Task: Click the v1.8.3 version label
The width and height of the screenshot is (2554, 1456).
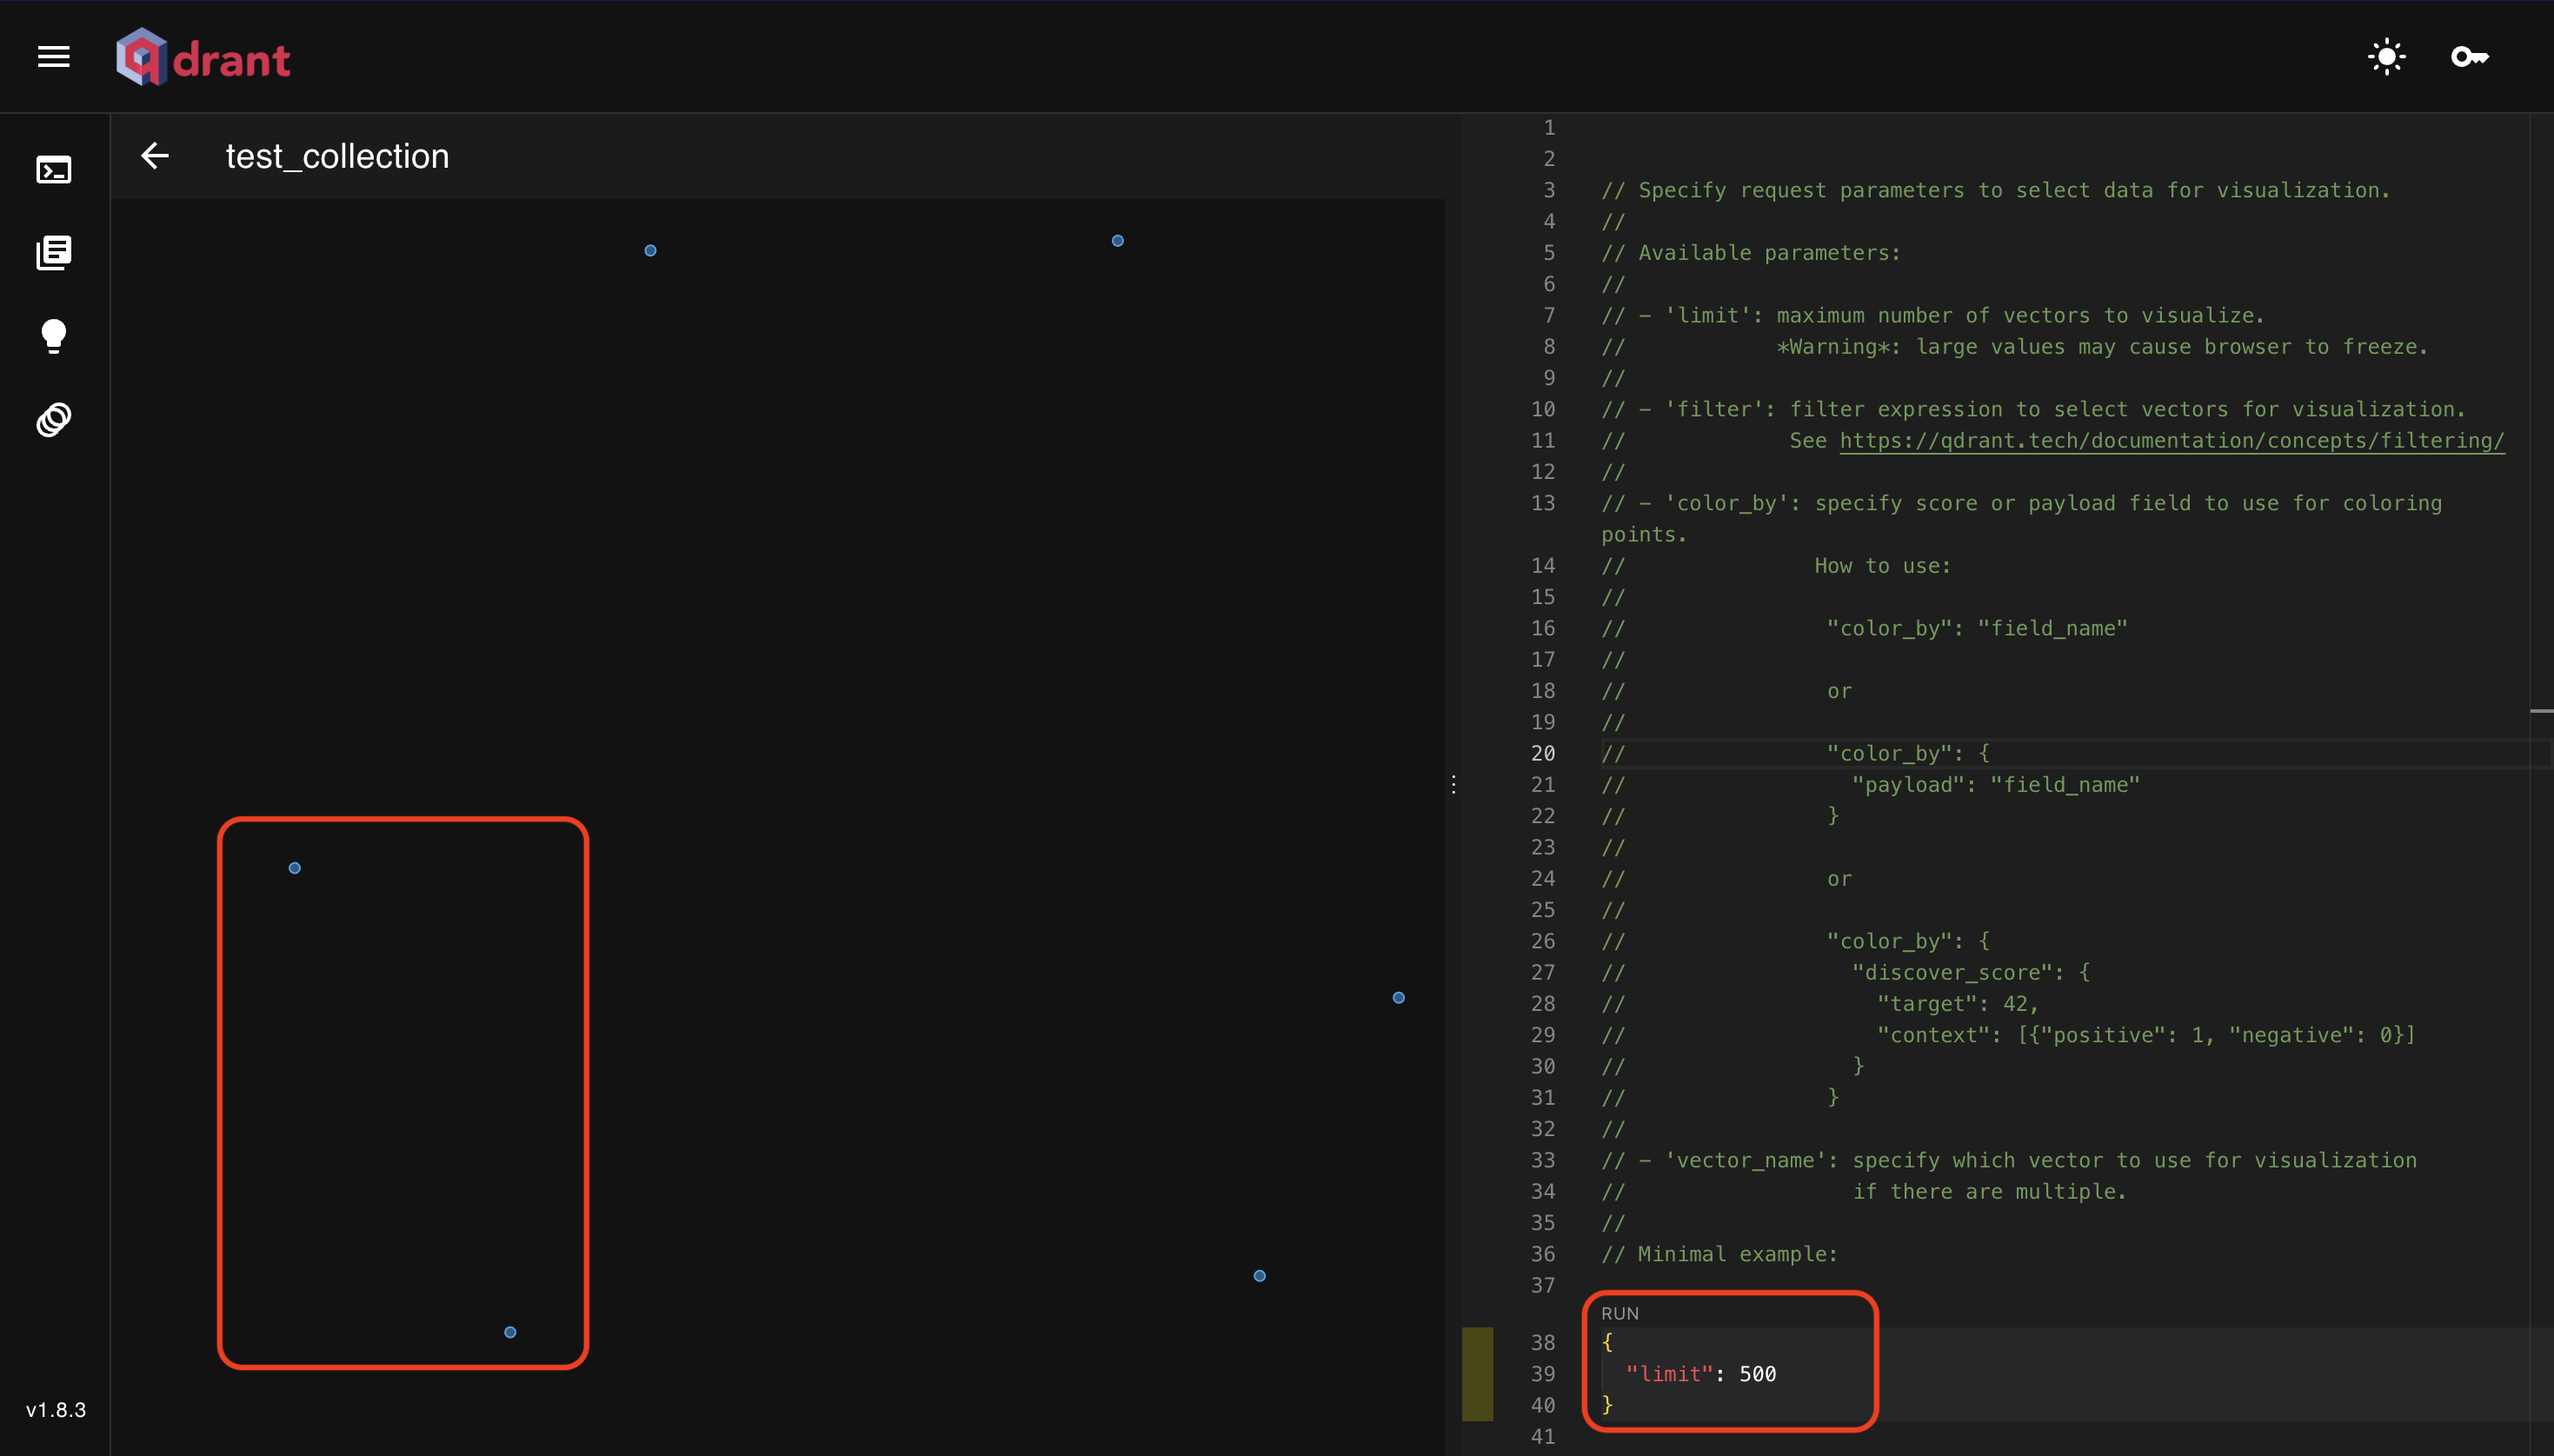Action: click(x=56, y=1410)
